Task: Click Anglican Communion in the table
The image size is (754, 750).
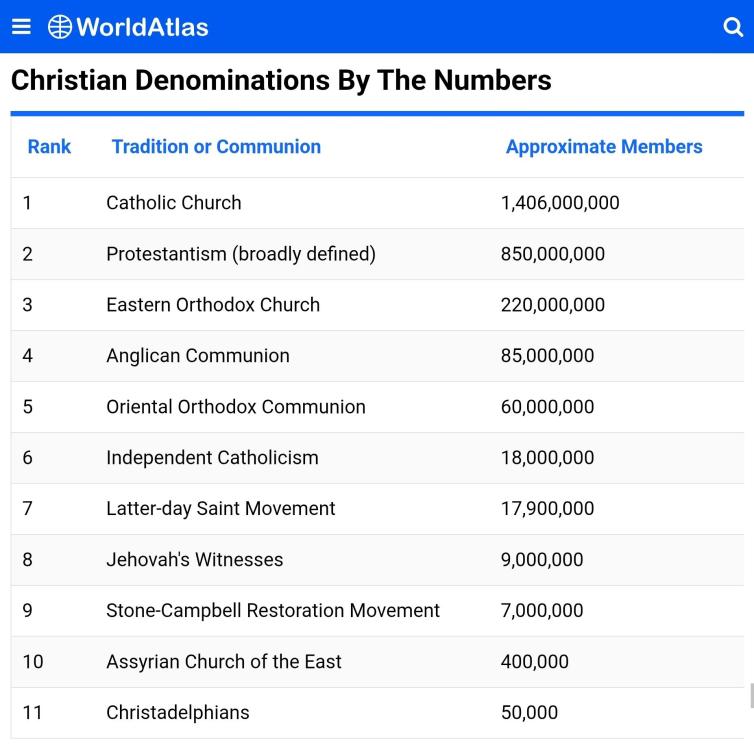Action: [198, 356]
